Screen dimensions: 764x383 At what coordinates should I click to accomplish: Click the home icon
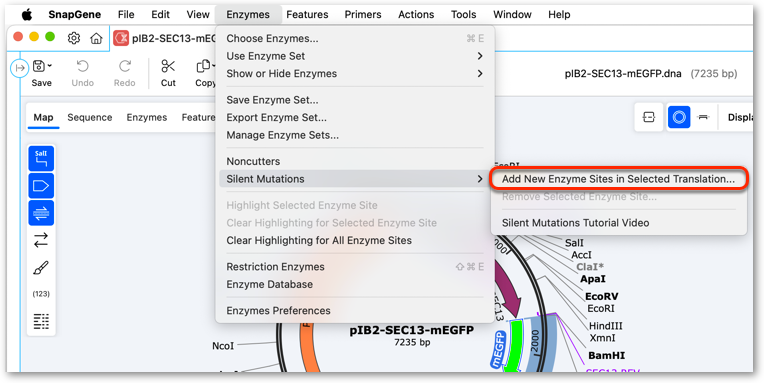click(x=96, y=38)
